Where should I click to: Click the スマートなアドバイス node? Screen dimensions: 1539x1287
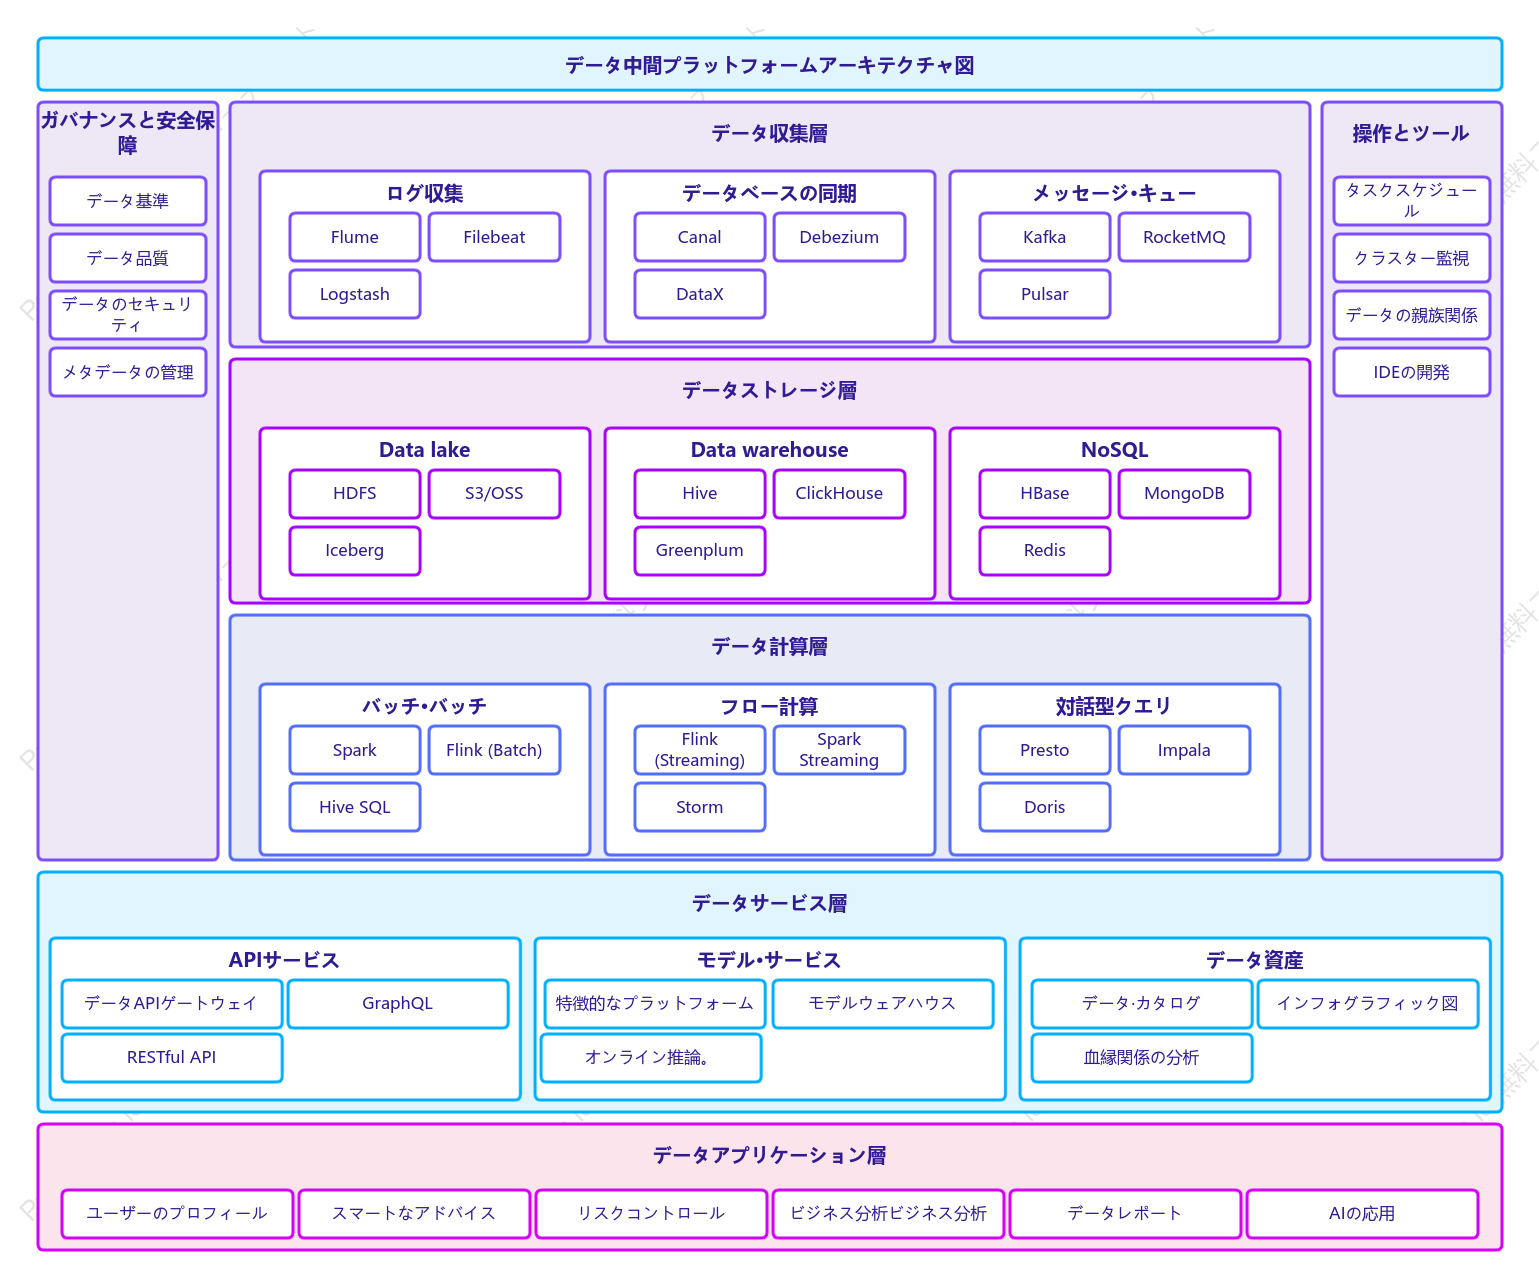pos(414,1213)
